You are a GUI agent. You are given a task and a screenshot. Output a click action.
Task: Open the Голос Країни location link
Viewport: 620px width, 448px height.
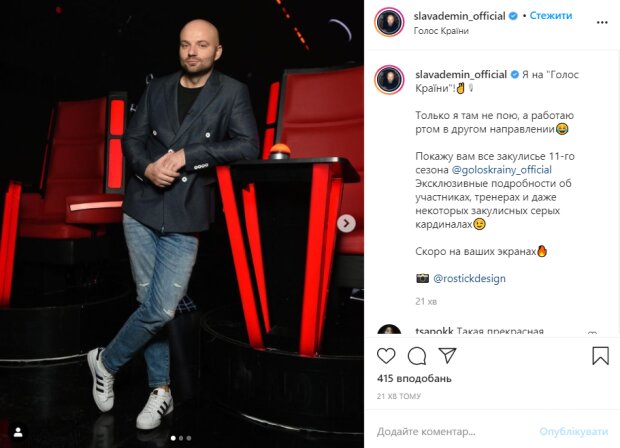click(441, 31)
